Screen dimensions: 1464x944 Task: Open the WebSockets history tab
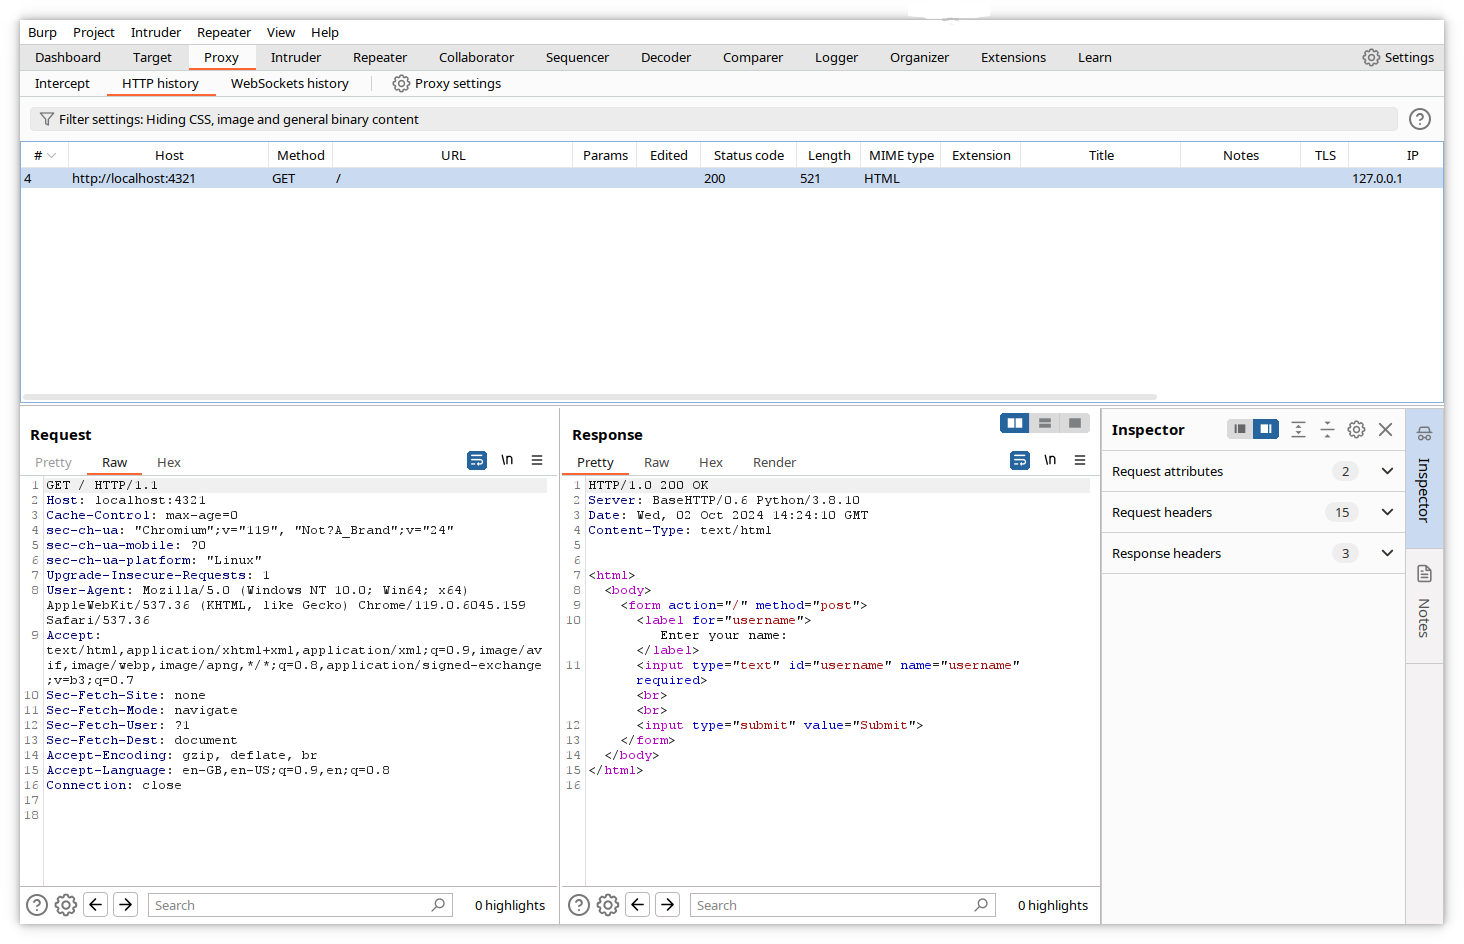click(289, 84)
